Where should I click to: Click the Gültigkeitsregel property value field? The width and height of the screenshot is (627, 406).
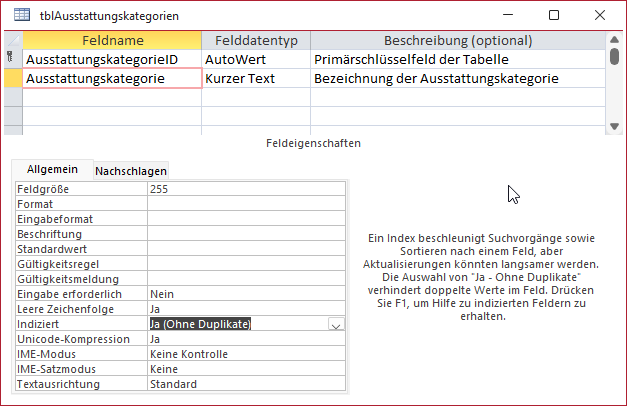tap(246, 264)
